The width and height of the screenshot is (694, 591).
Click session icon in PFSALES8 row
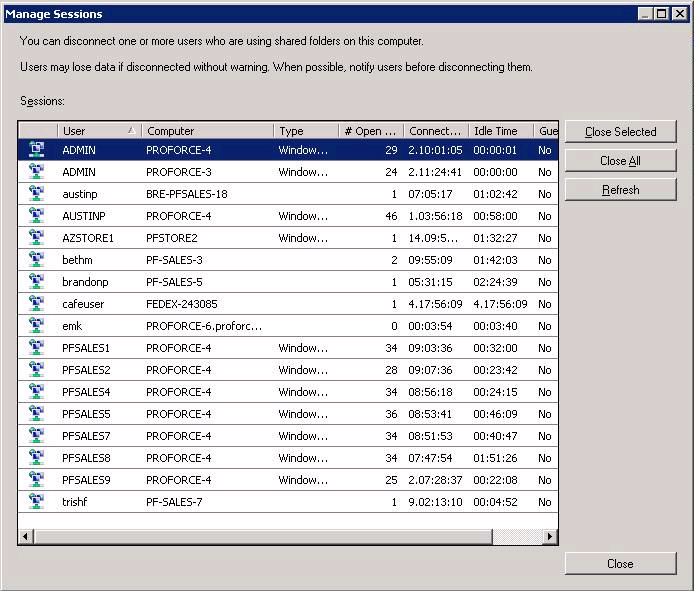click(36, 457)
